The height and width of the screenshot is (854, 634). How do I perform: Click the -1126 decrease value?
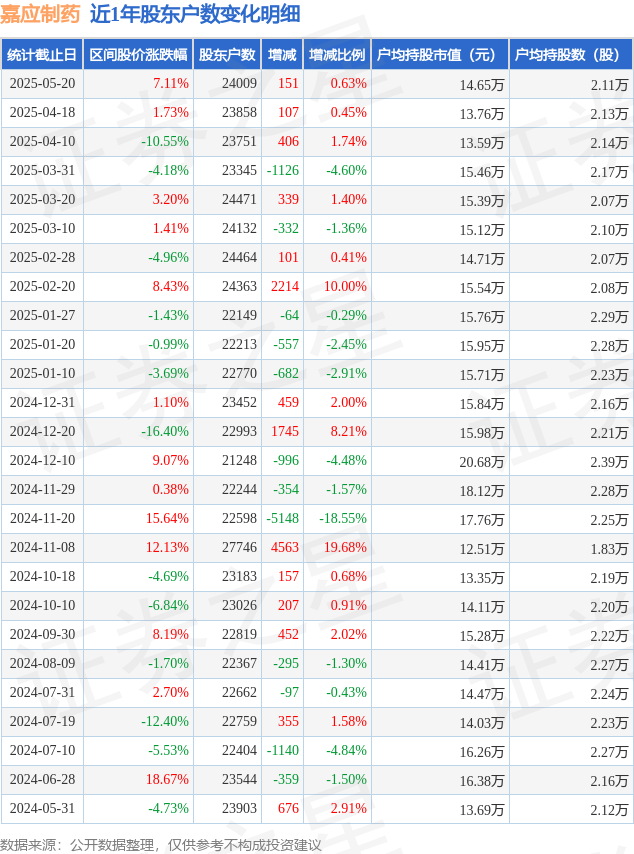click(x=283, y=170)
